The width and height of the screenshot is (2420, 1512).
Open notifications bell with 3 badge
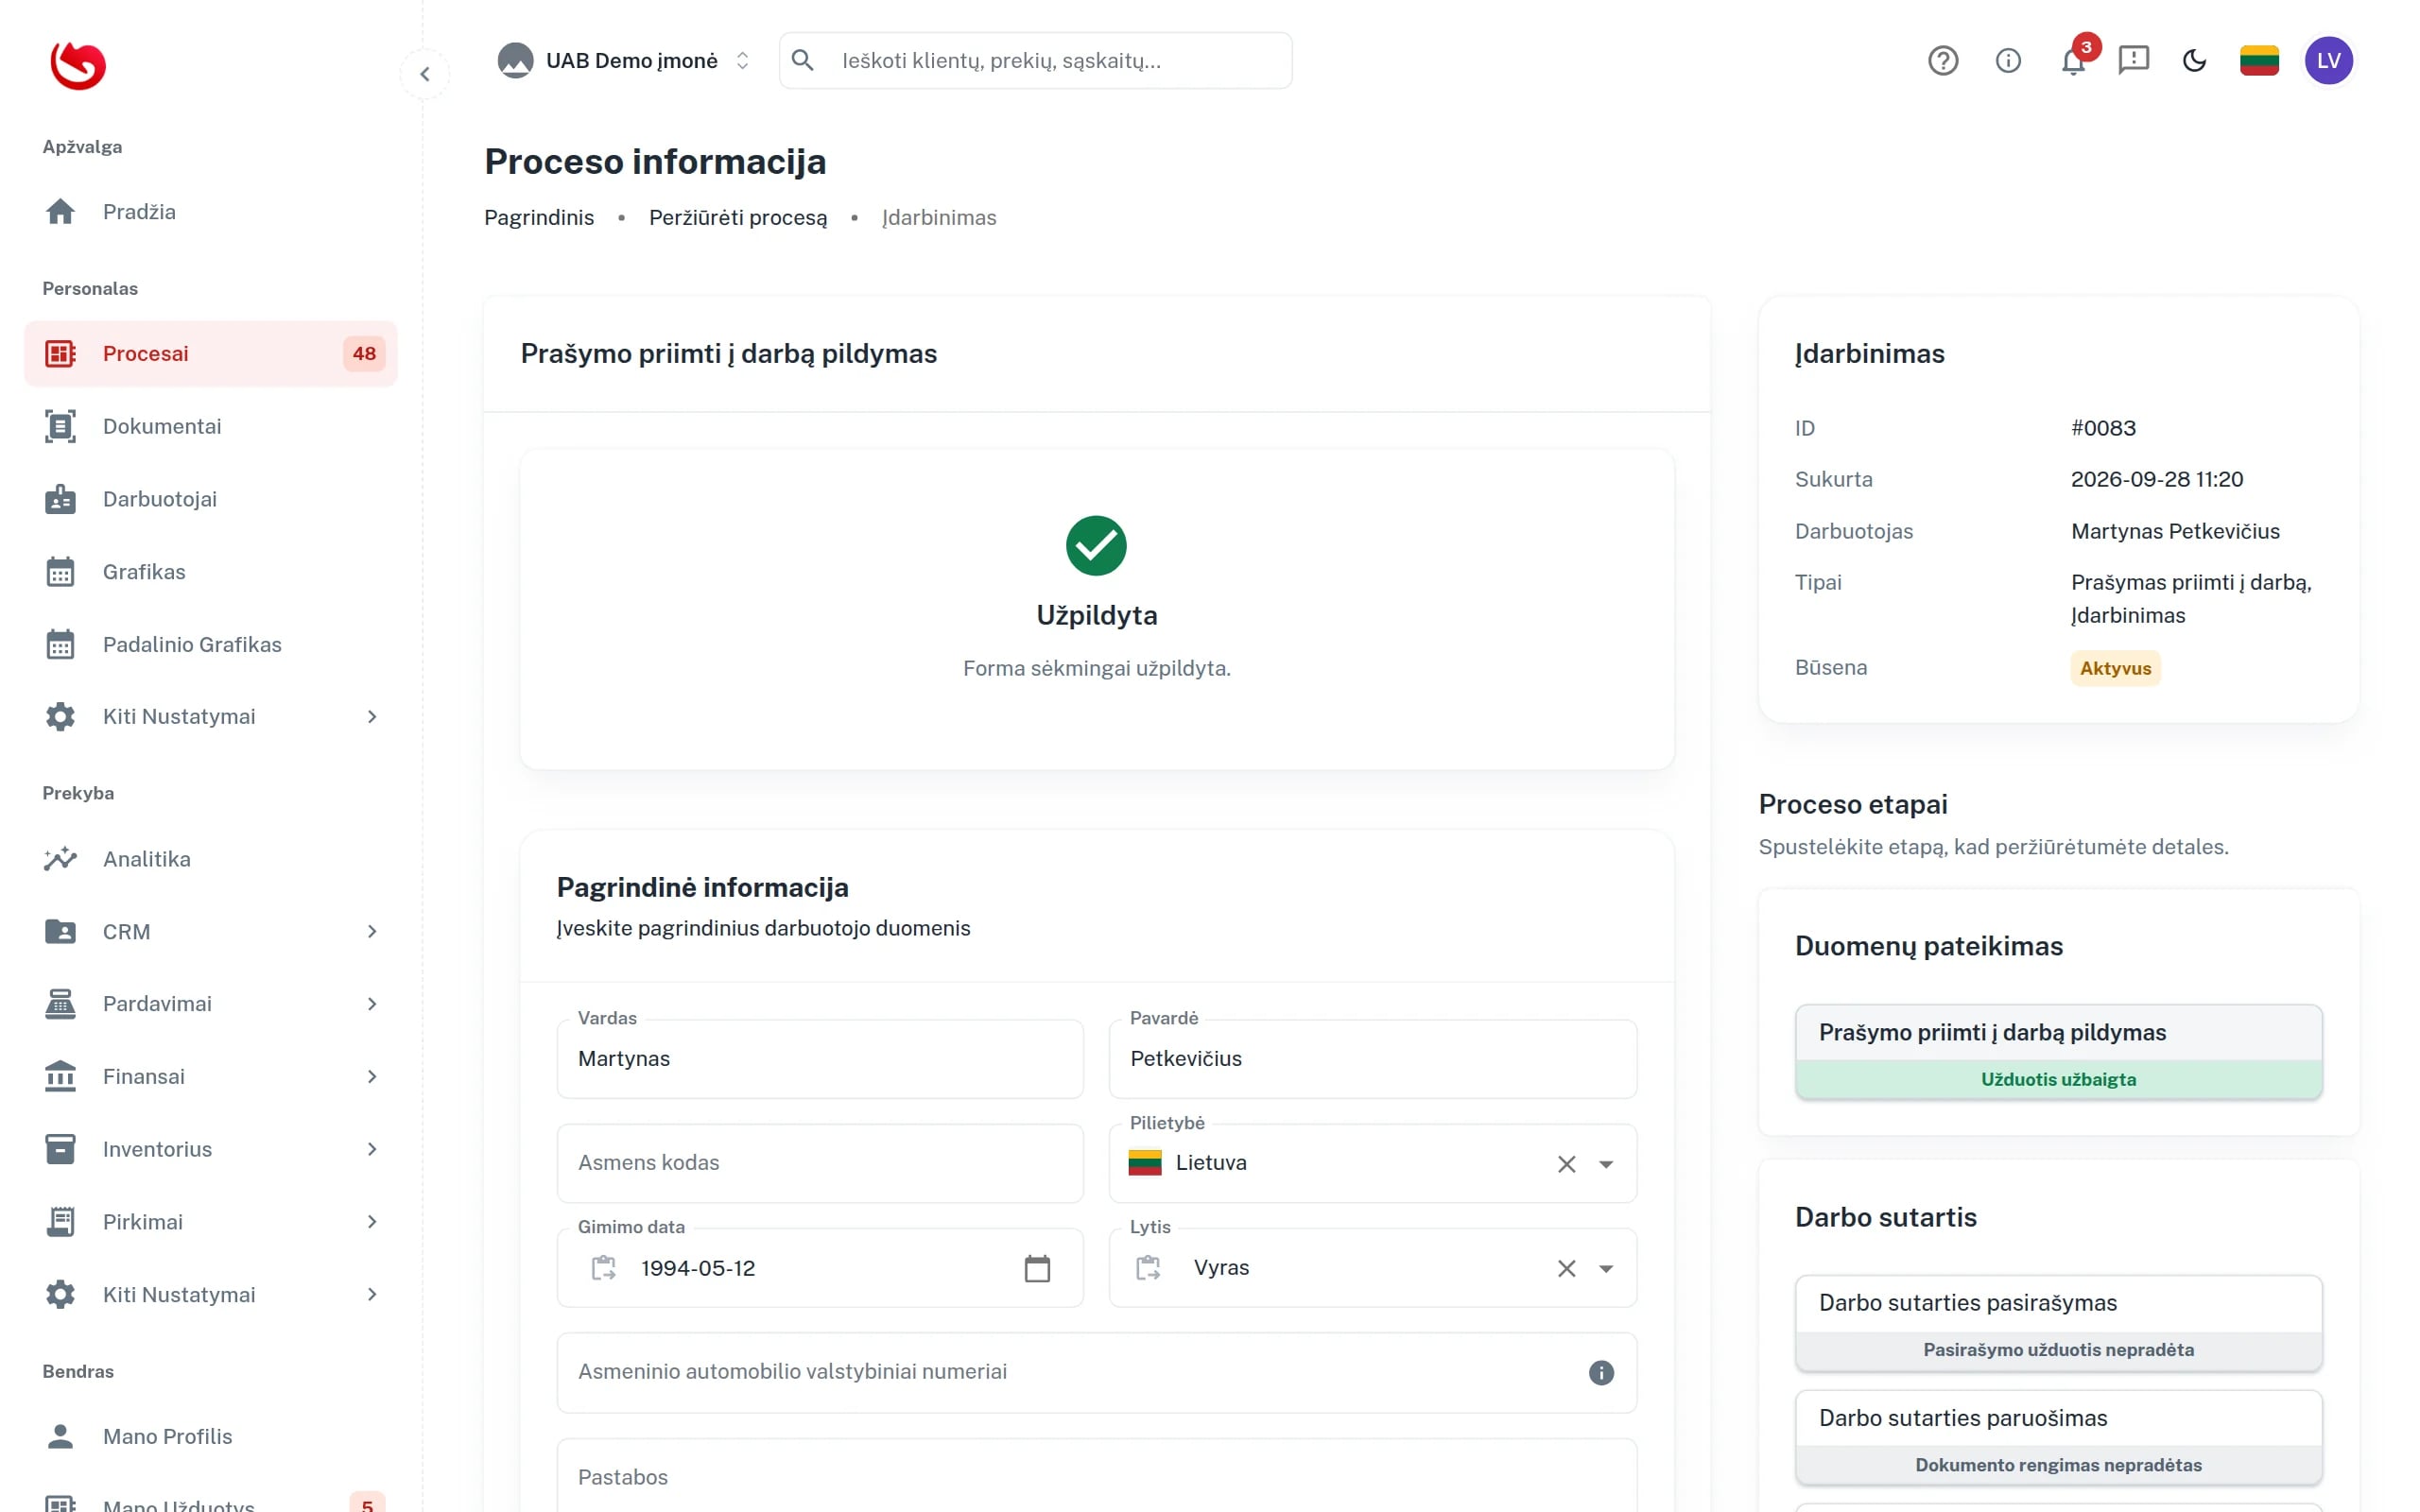(2073, 61)
